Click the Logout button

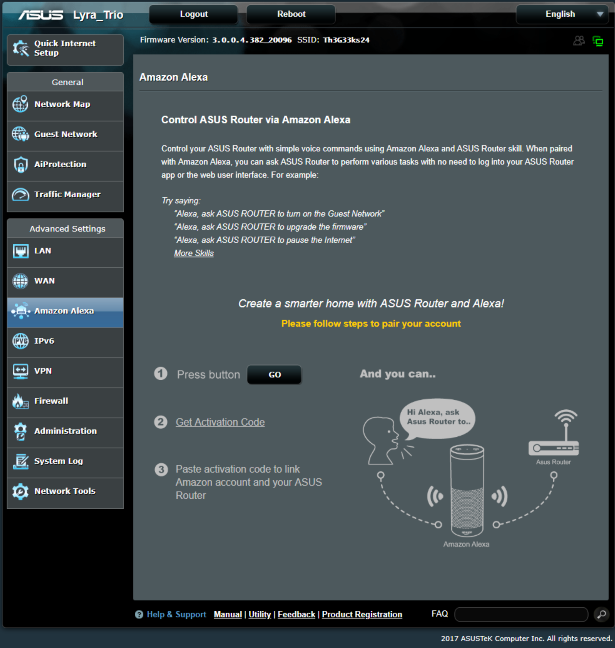pos(193,14)
